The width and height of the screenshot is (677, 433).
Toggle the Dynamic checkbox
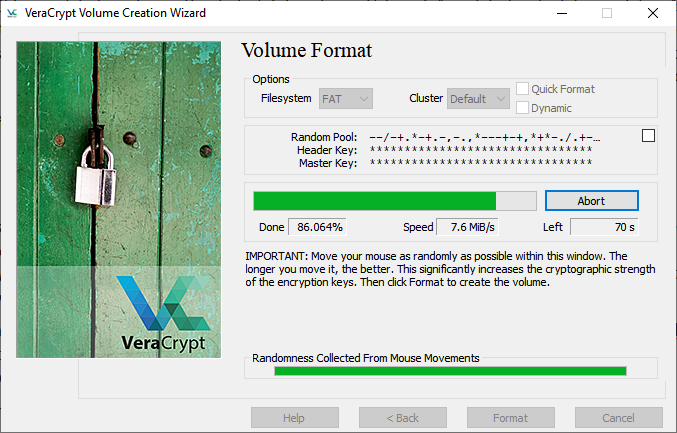(523, 108)
